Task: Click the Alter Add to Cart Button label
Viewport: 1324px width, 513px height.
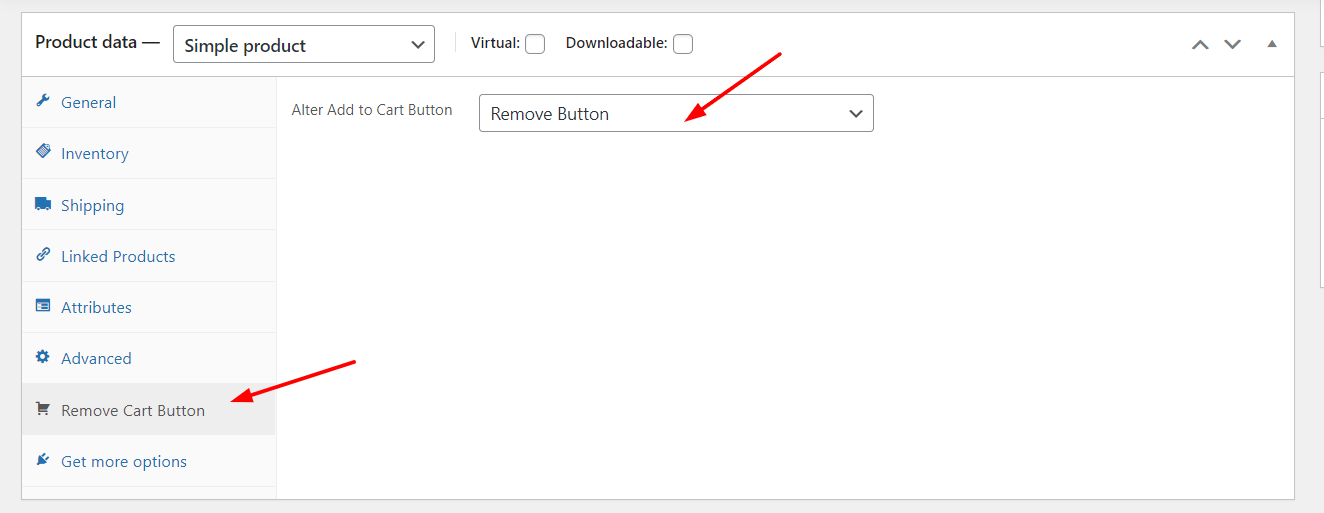Action: point(372,110)
